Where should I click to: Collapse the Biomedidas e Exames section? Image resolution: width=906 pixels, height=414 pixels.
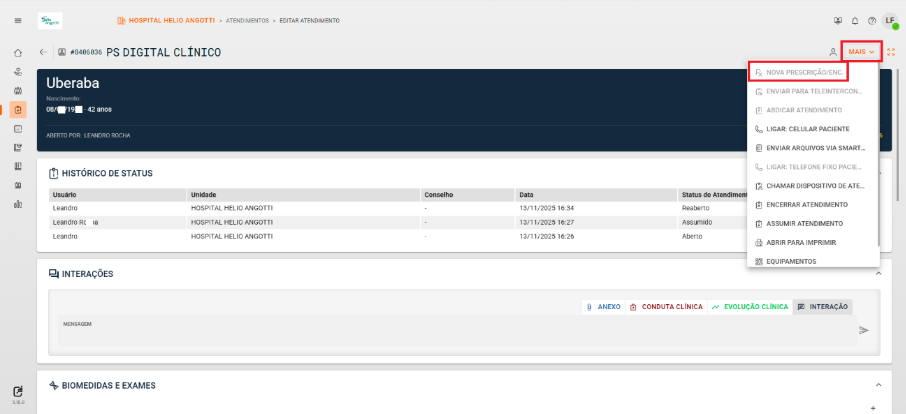click(x=878, y=385)
